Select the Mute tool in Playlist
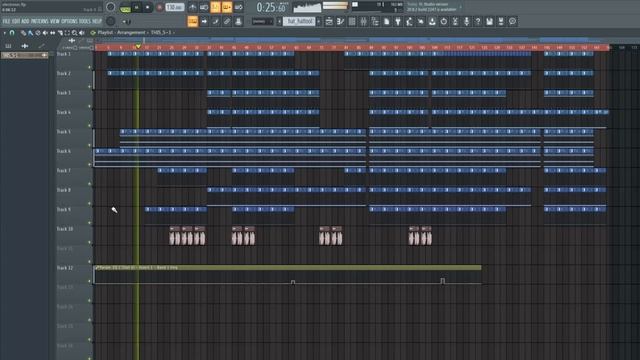The width and height of the screenshot is (640, 360). 45,33
